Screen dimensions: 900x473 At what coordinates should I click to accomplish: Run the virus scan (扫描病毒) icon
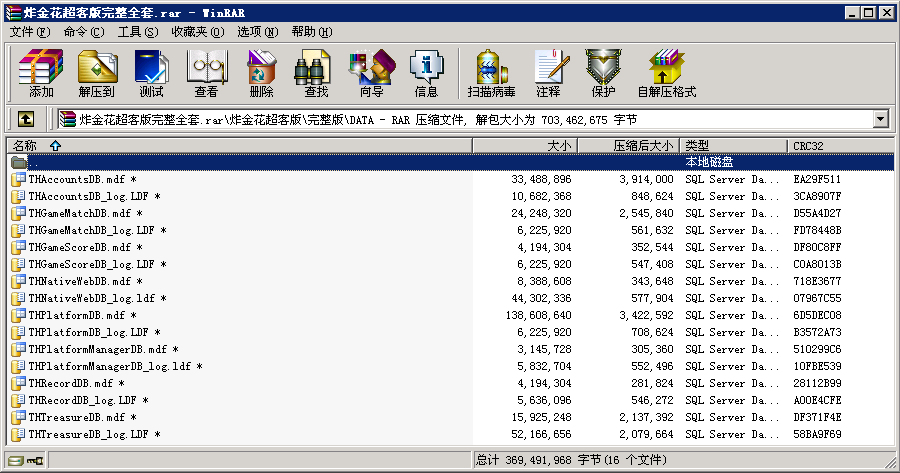click(491, 73)
